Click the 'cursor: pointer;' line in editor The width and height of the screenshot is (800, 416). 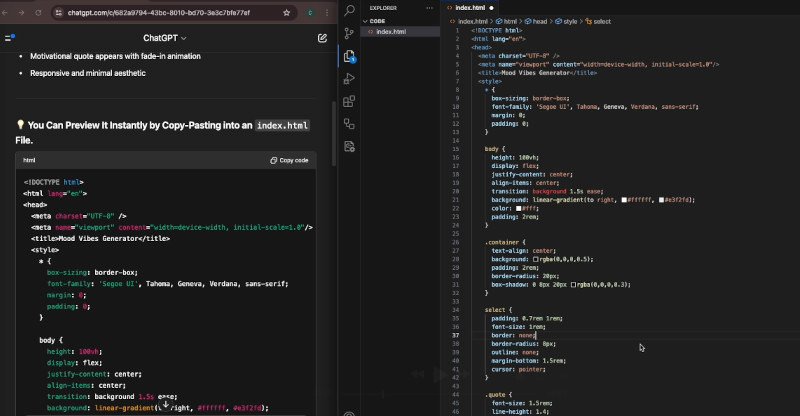pos(518,370)
